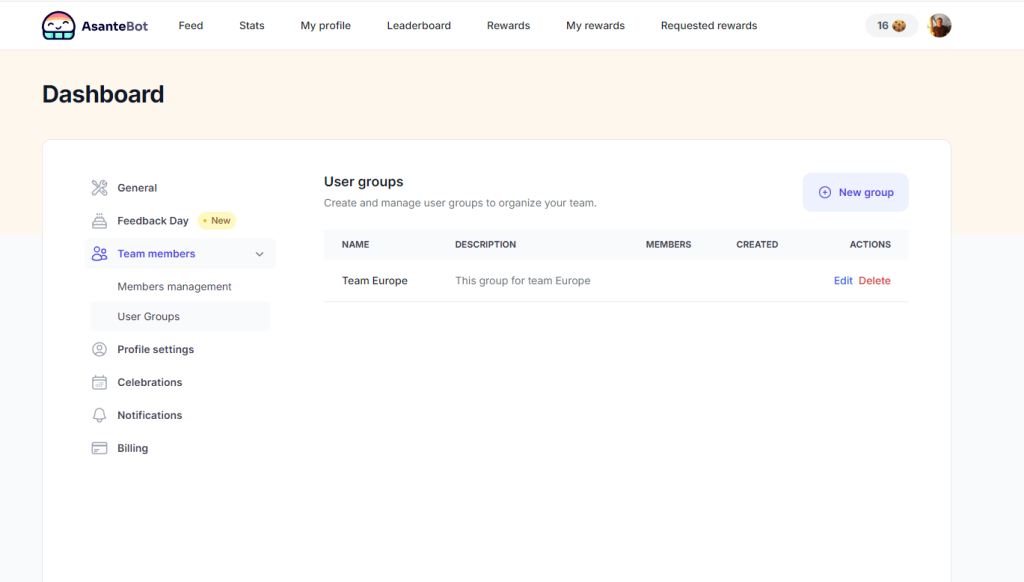This screenshot has width=1024, height=582.
Task: Open the Leaderboard page
Action: point(418,26)
